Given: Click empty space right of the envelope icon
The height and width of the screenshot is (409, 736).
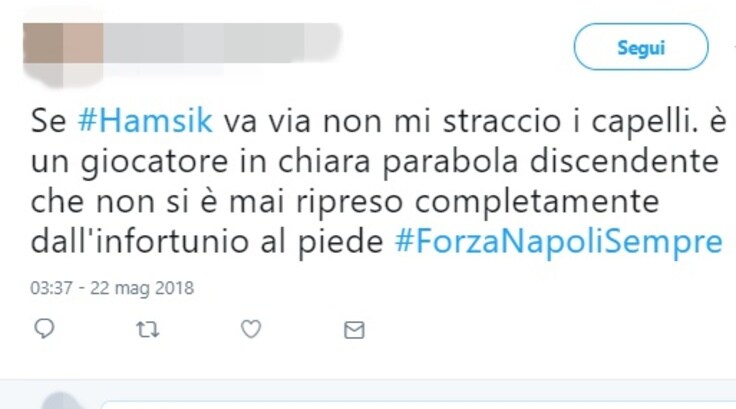Looking at the screenshot, I should pos(540,330).
